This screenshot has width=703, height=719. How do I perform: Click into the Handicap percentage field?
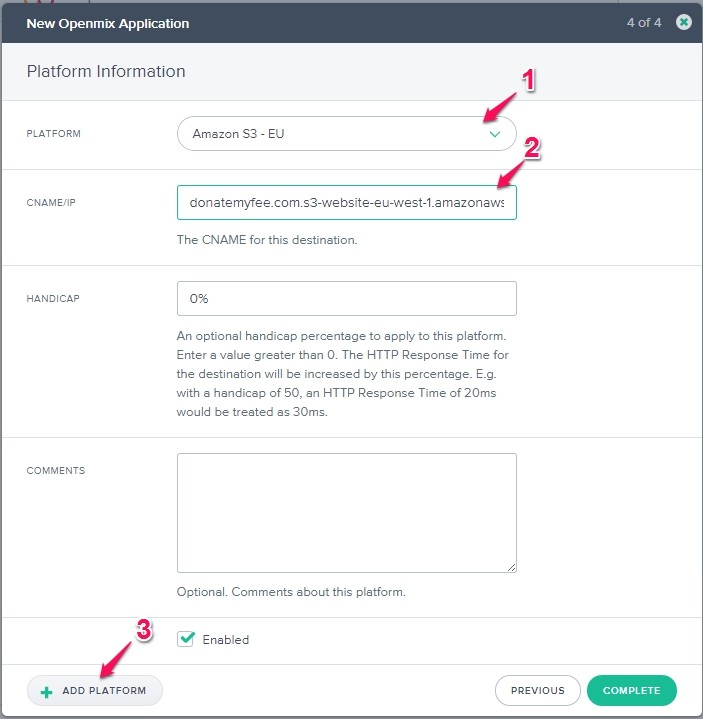tap(346, 298)
